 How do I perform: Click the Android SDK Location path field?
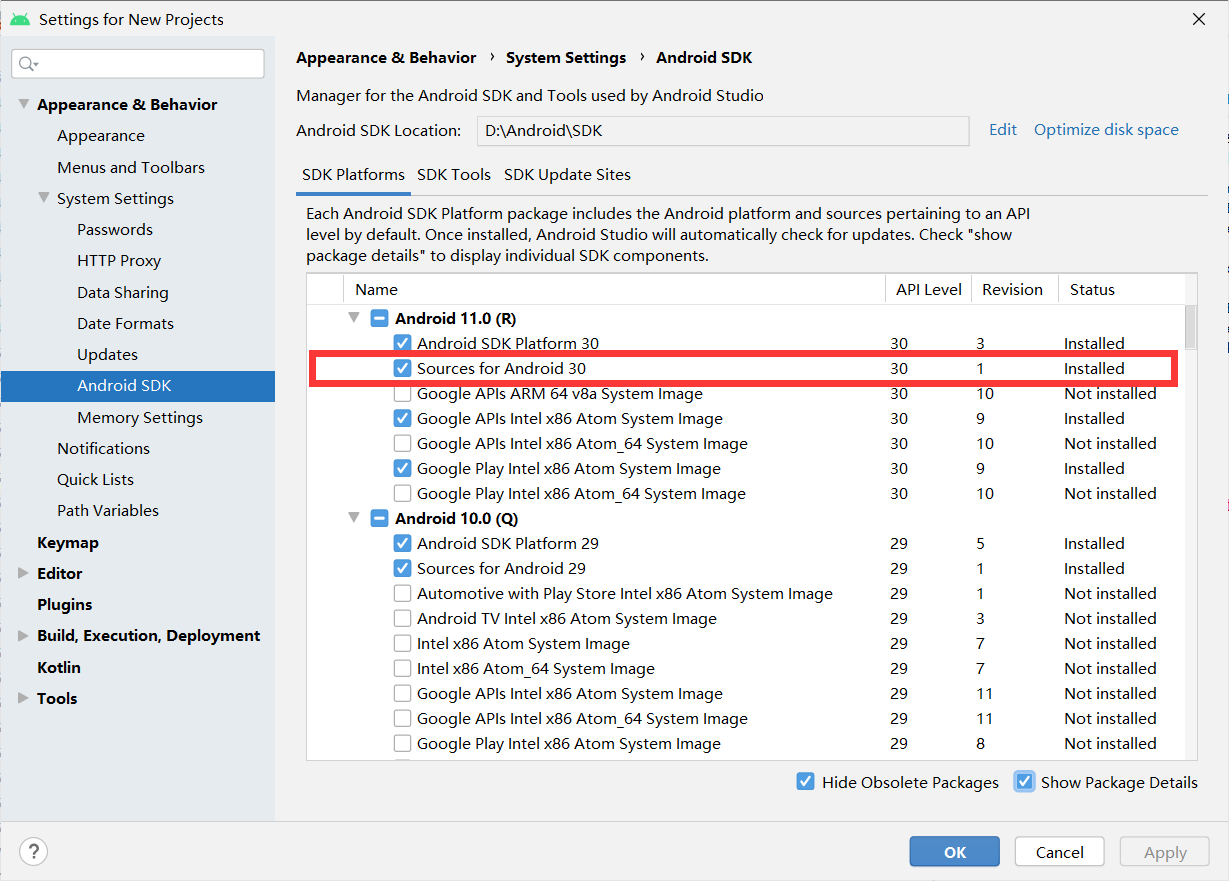click(723, 131)
